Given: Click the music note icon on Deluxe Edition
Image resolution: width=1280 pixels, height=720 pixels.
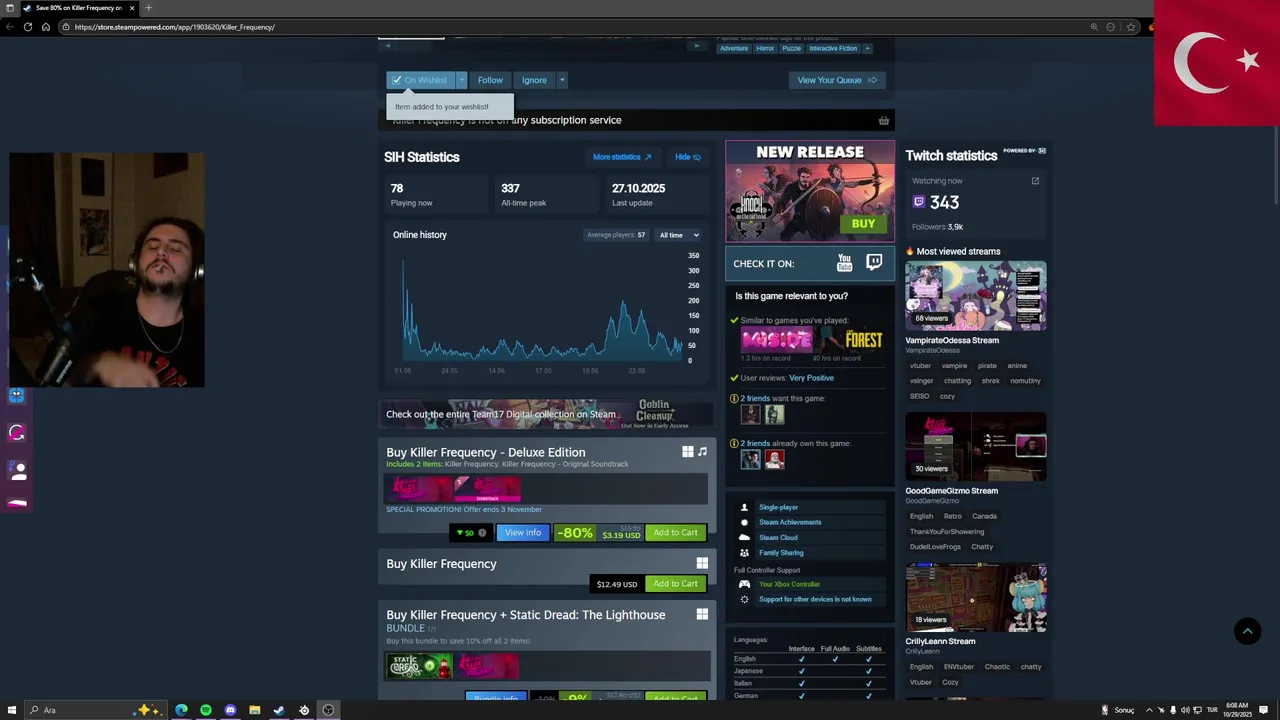Looking at the screenshot, I should click(x=702, y=452).
